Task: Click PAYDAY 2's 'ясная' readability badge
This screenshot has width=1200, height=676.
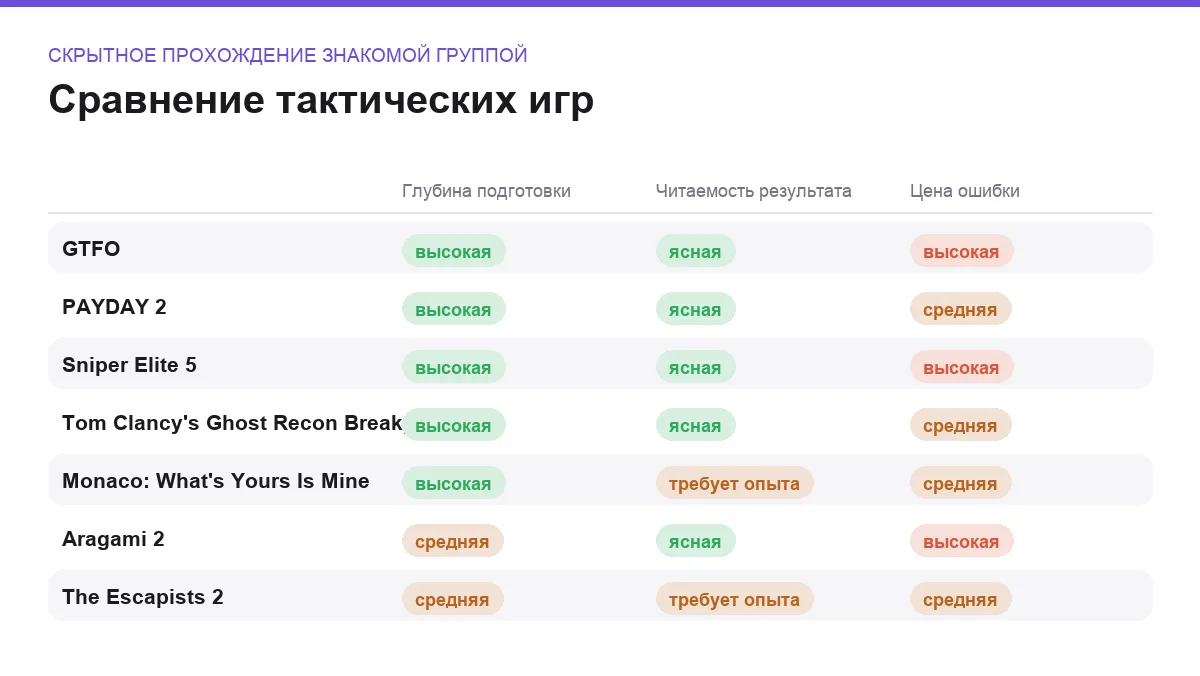Action: pos(696,309)
